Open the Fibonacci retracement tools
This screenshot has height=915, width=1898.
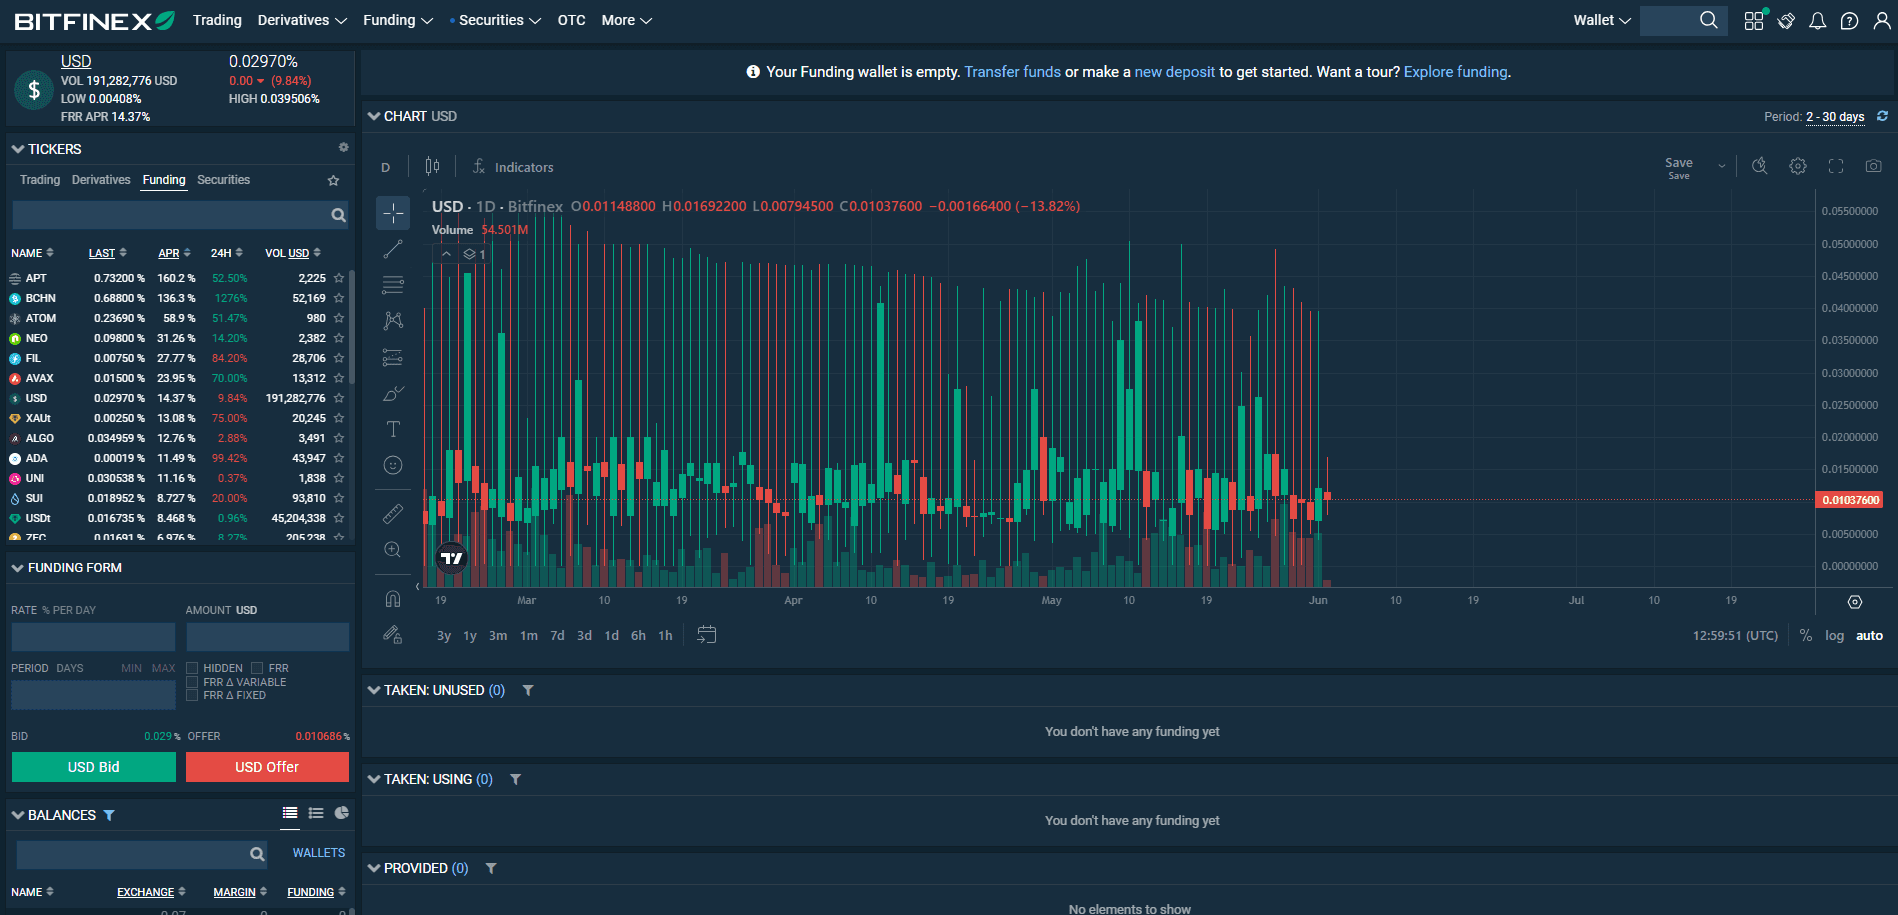(x=393, y=285)
